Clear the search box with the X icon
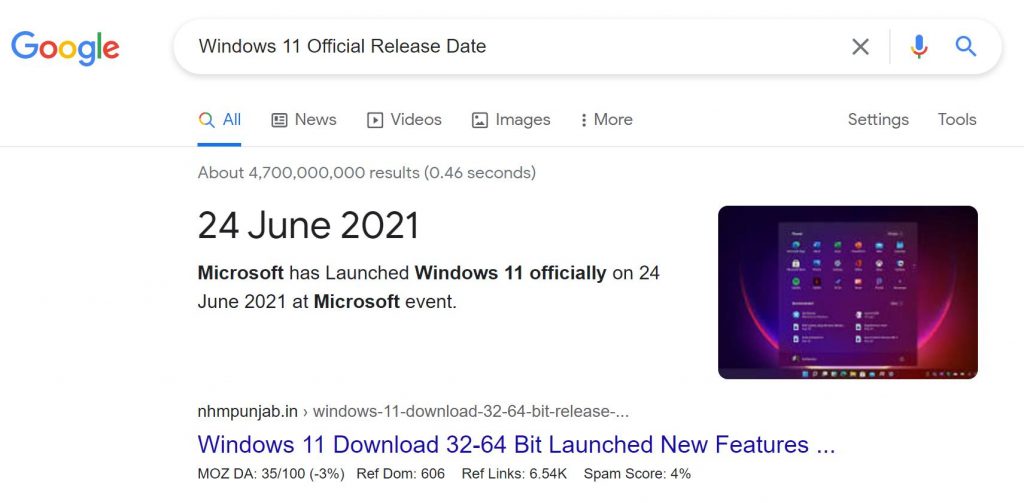 coord(860,47)
